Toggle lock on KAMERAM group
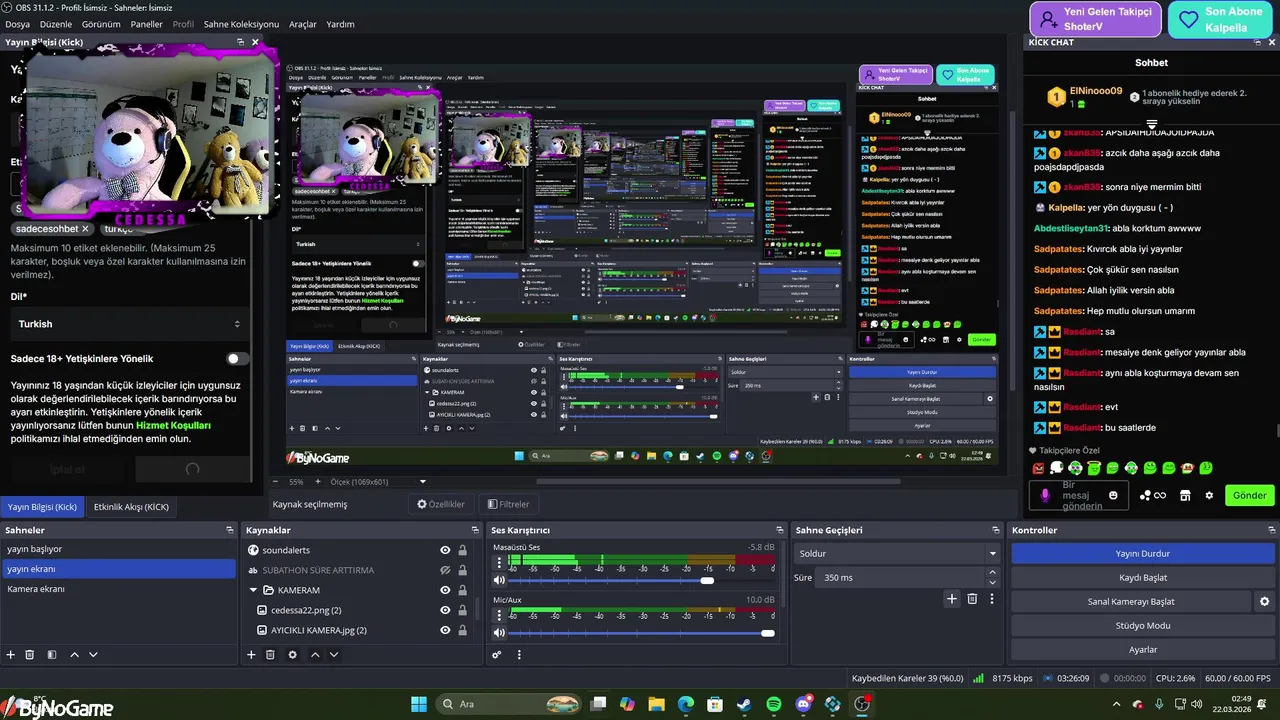The width and height of the screenshot is (1280, 720). point(462,590)
